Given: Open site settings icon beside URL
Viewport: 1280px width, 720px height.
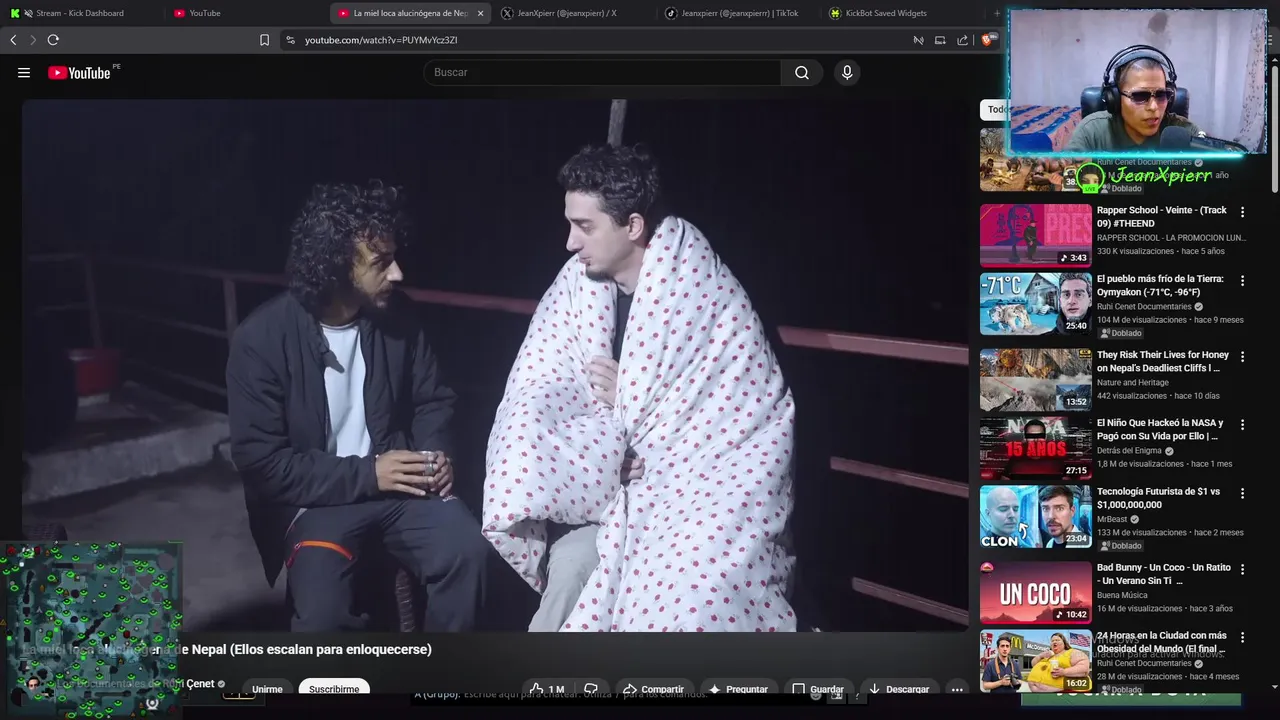Looking at the screenshot, I should (290, 40).
